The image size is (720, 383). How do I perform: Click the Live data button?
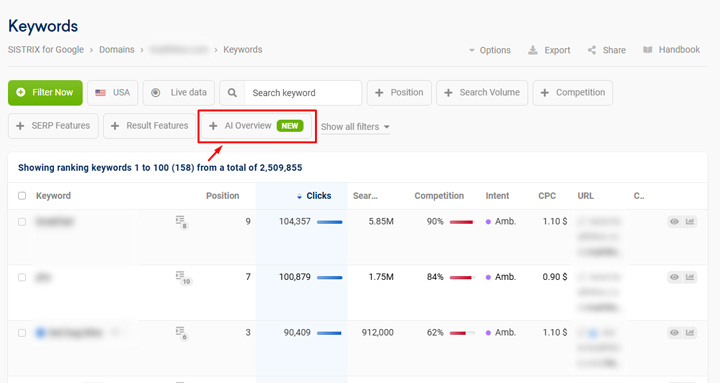(x=179, y=93)
